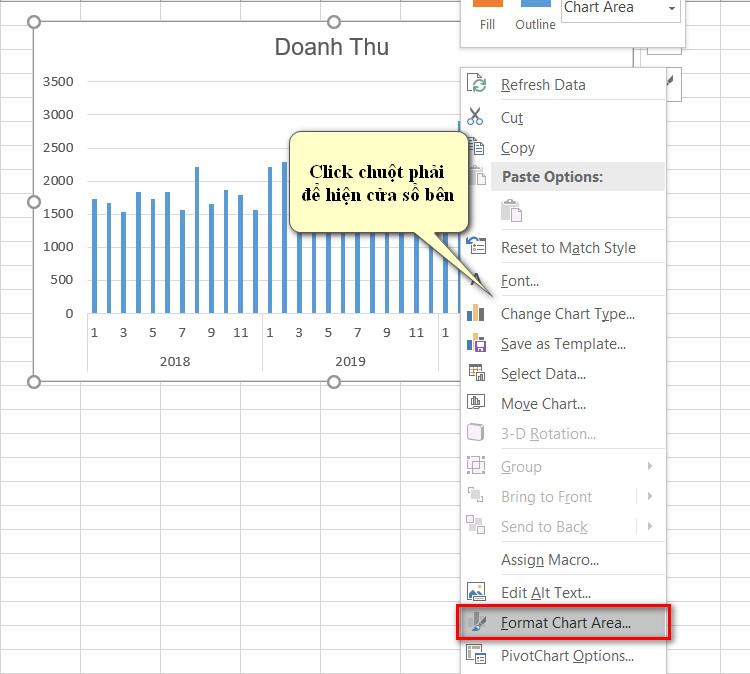Click the 2019 year axis label
Viewport: 750px width, 674px height.
coord(350,361)
